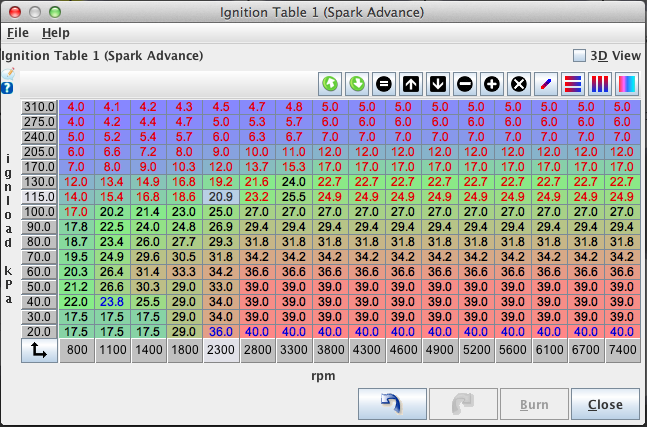Screen dimensions: 647x427
Task: Open the Help menu
Action: 56,33
